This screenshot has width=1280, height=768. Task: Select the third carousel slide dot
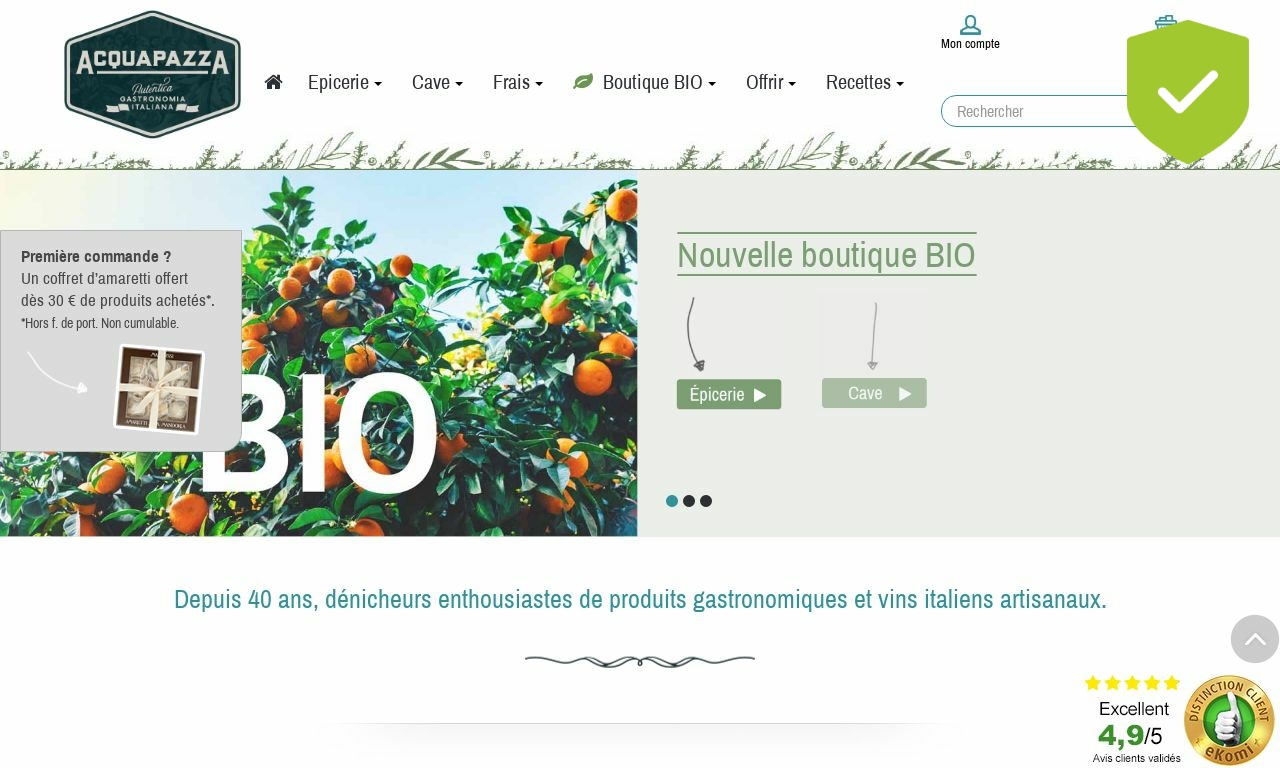tap(706, 501)
